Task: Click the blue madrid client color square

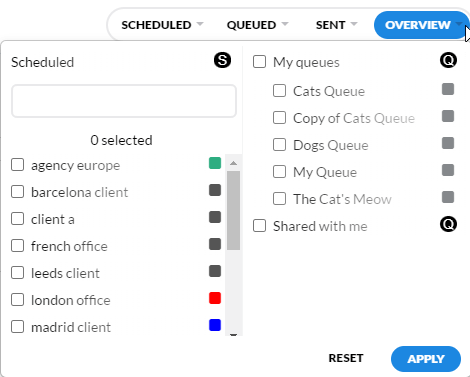Action: click(215, 325)
